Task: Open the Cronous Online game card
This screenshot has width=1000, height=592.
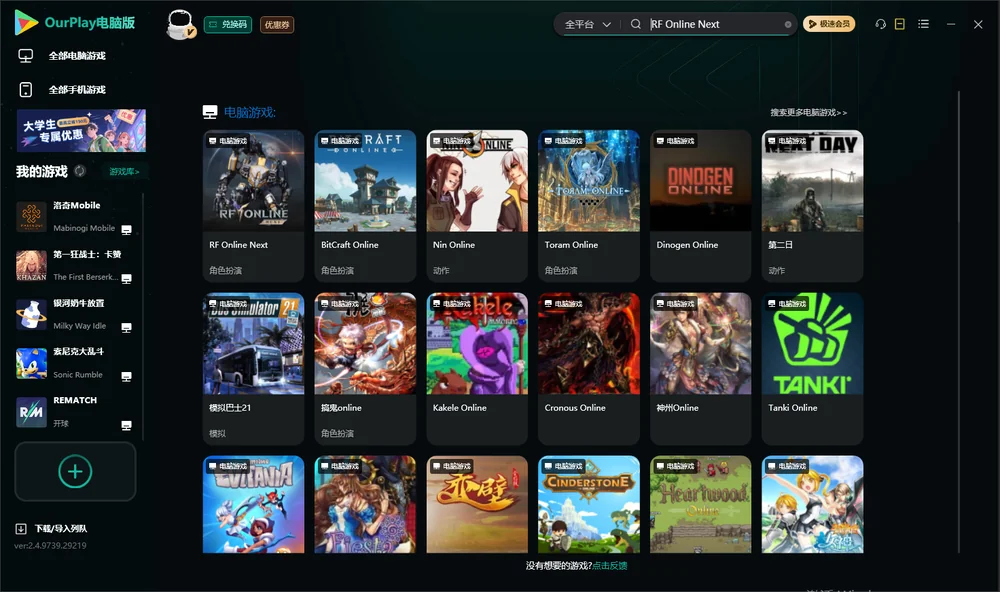Action: tap(589, 369)
